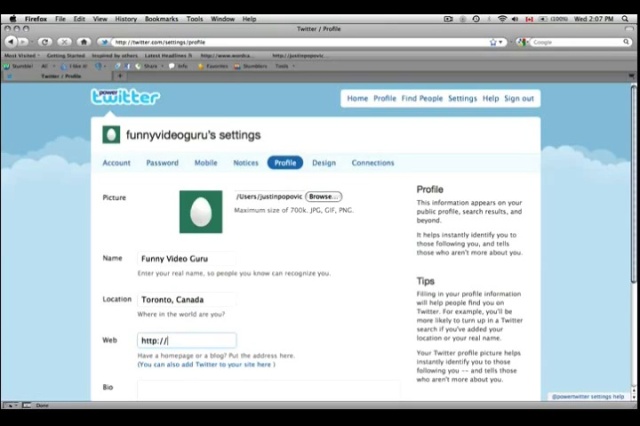Open Spotlight search magnifier in menu bar
The width and height of the screenshot is (640, 426).
[625, 19]
